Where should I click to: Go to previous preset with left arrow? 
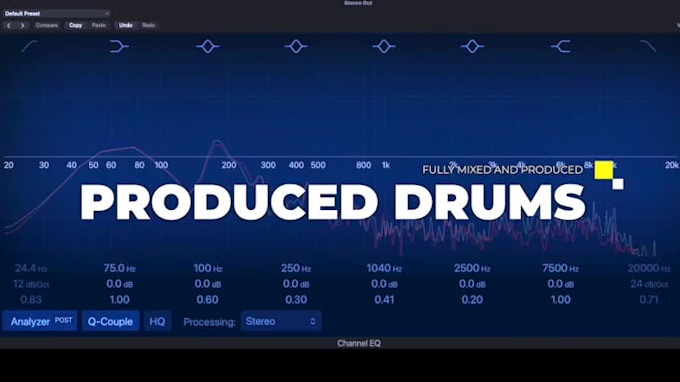pyautogui.click(x=9, y=26)
